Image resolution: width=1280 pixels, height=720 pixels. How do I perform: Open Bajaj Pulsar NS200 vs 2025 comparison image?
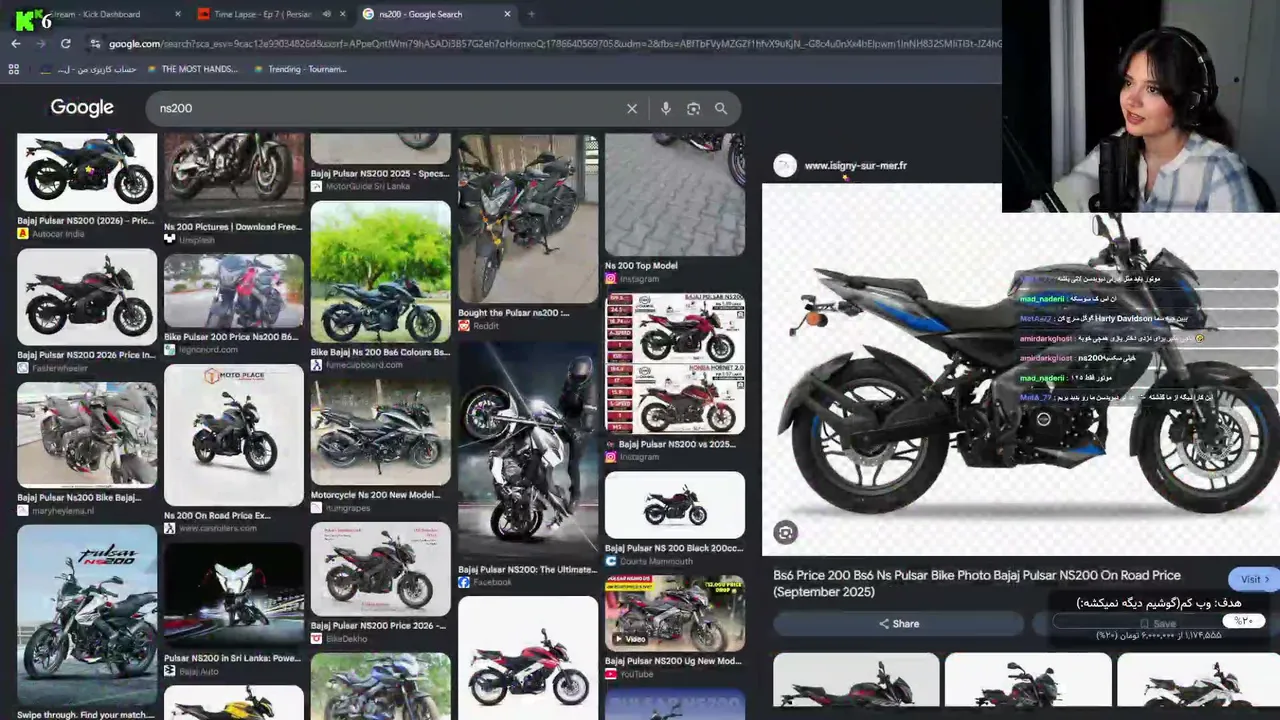pos(675,364)
